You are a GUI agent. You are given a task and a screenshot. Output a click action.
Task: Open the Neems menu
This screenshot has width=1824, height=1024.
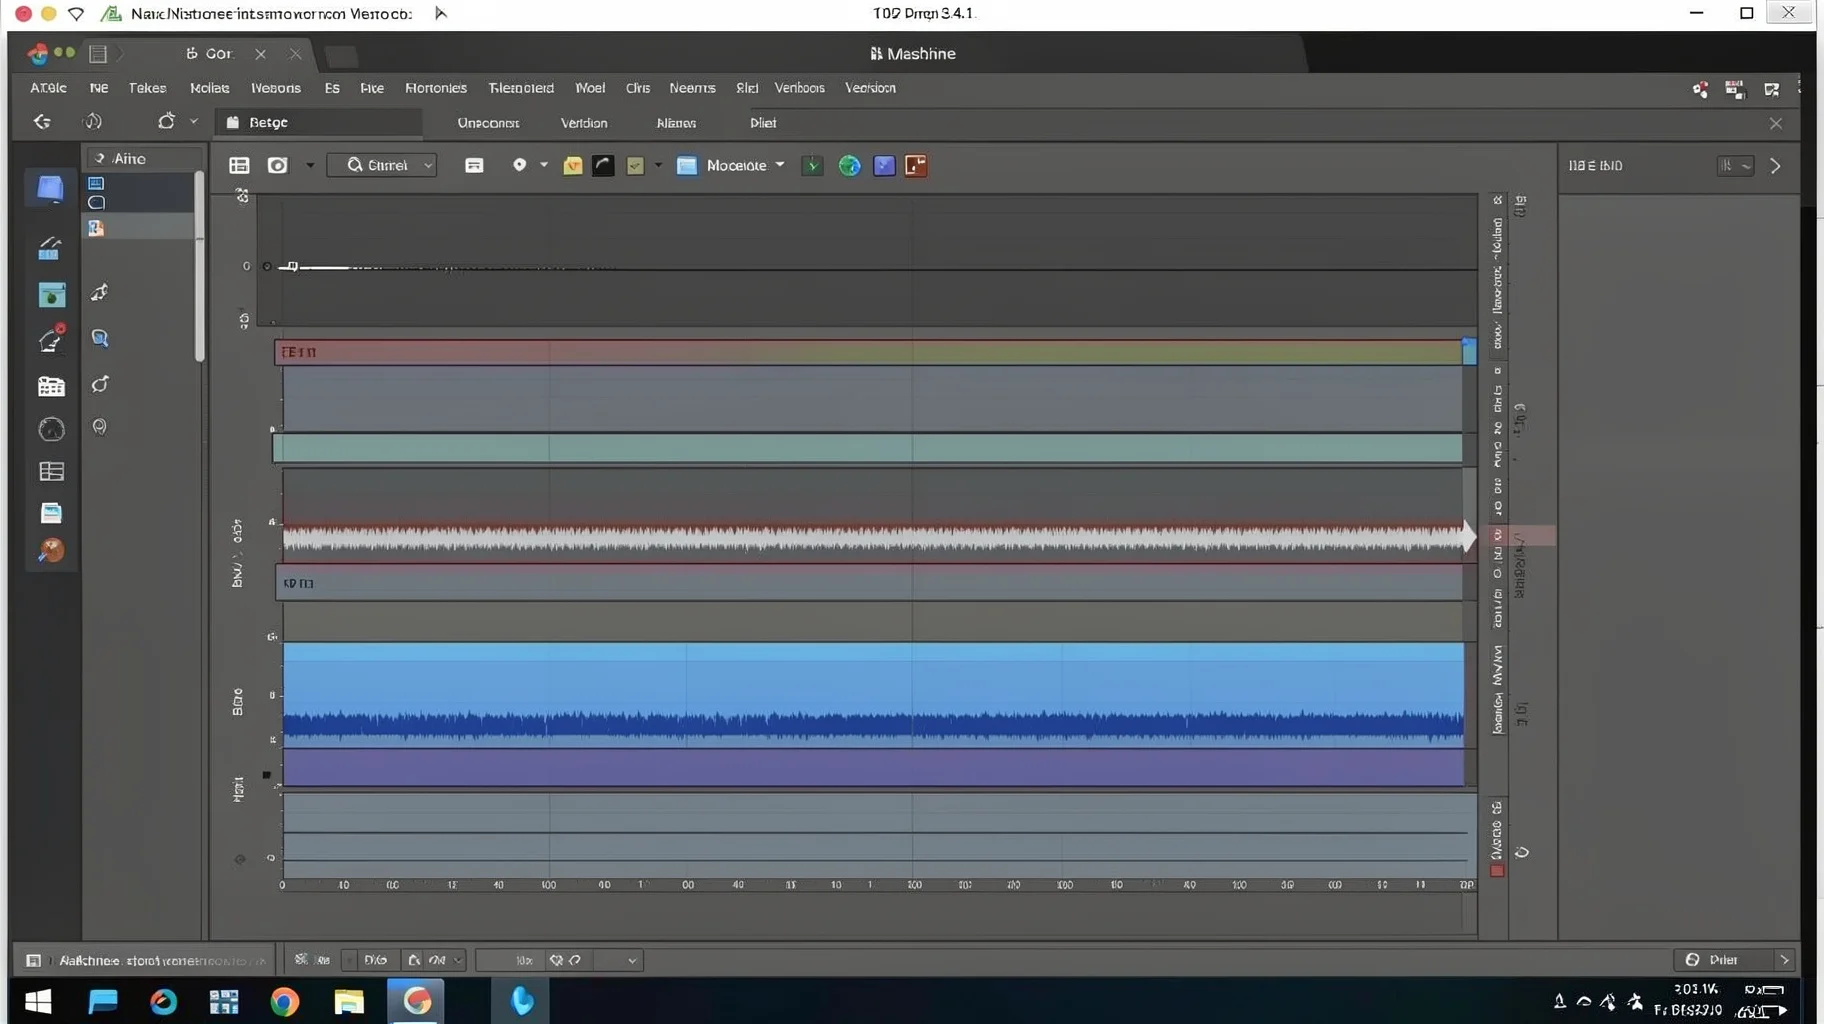tap(692, 88)
